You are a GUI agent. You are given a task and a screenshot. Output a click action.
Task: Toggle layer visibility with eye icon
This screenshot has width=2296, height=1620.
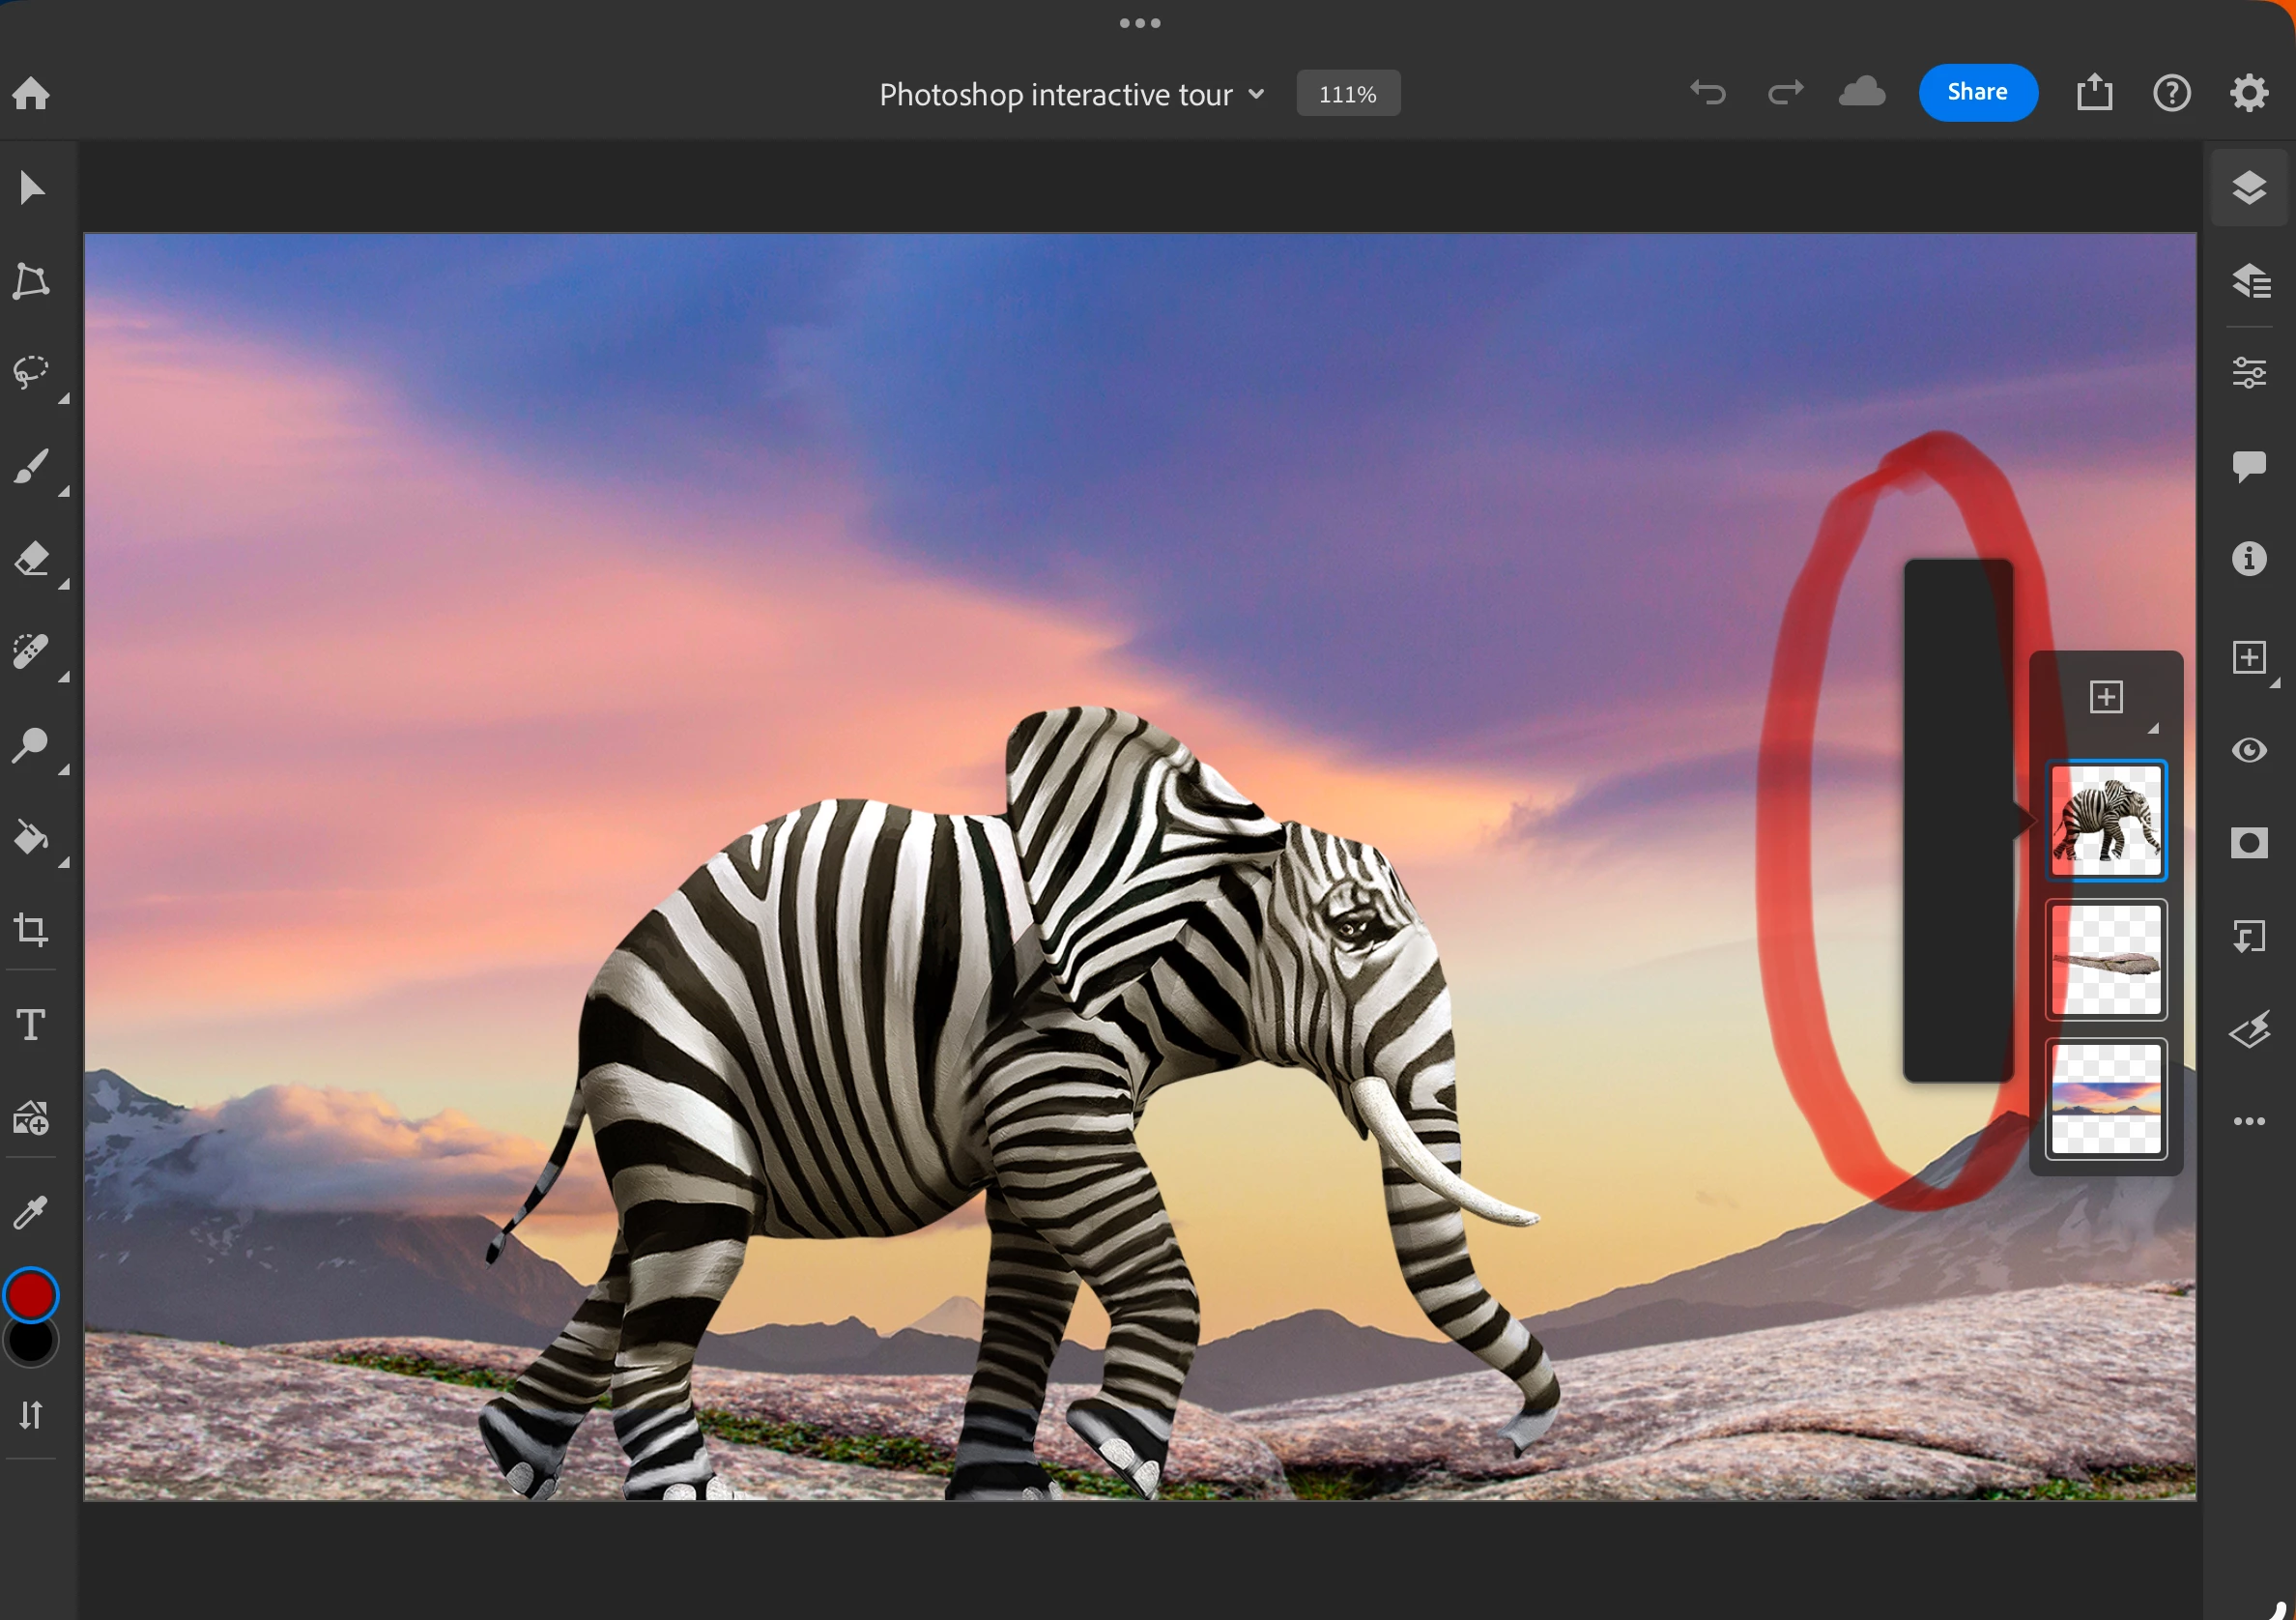[2249, 750]
